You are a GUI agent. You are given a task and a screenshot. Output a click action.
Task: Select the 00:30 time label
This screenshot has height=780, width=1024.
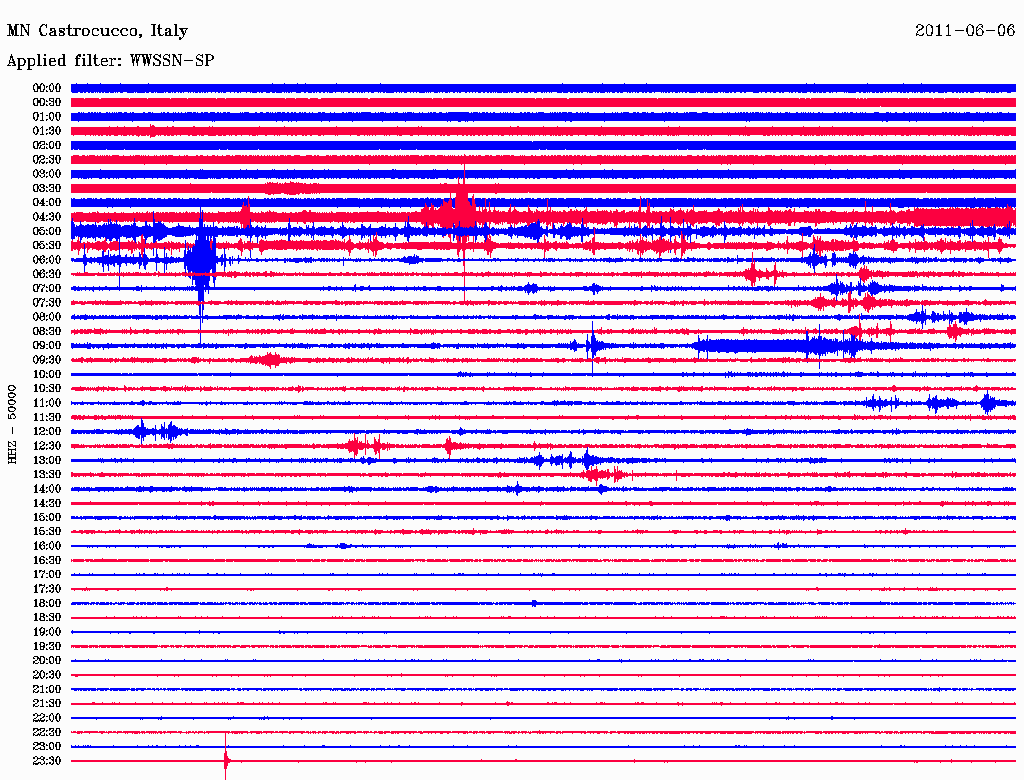pyautogui.click(x=47, y=102)
